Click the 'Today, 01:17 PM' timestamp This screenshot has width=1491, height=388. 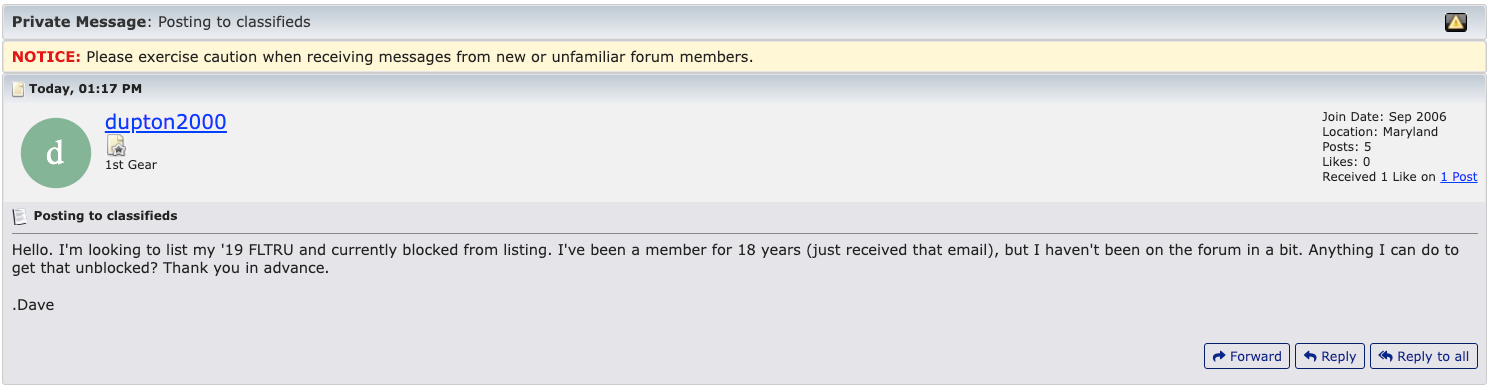[85, 89]
